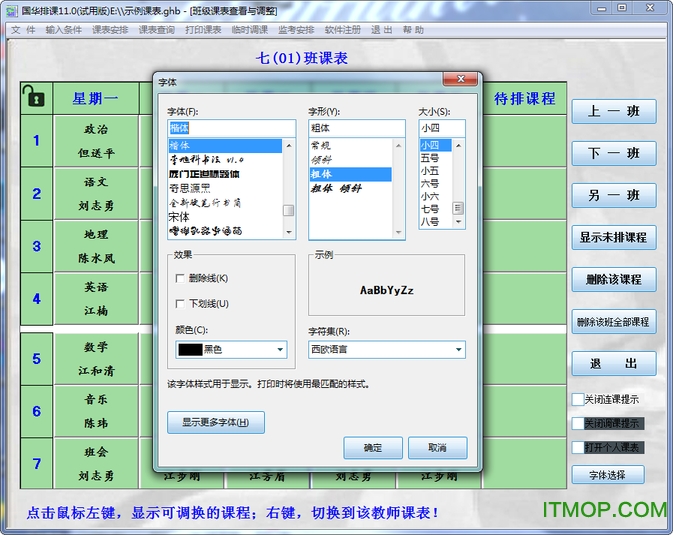Click the 删除该班全部课程 button
673x535 pixels.
point(614,322)
